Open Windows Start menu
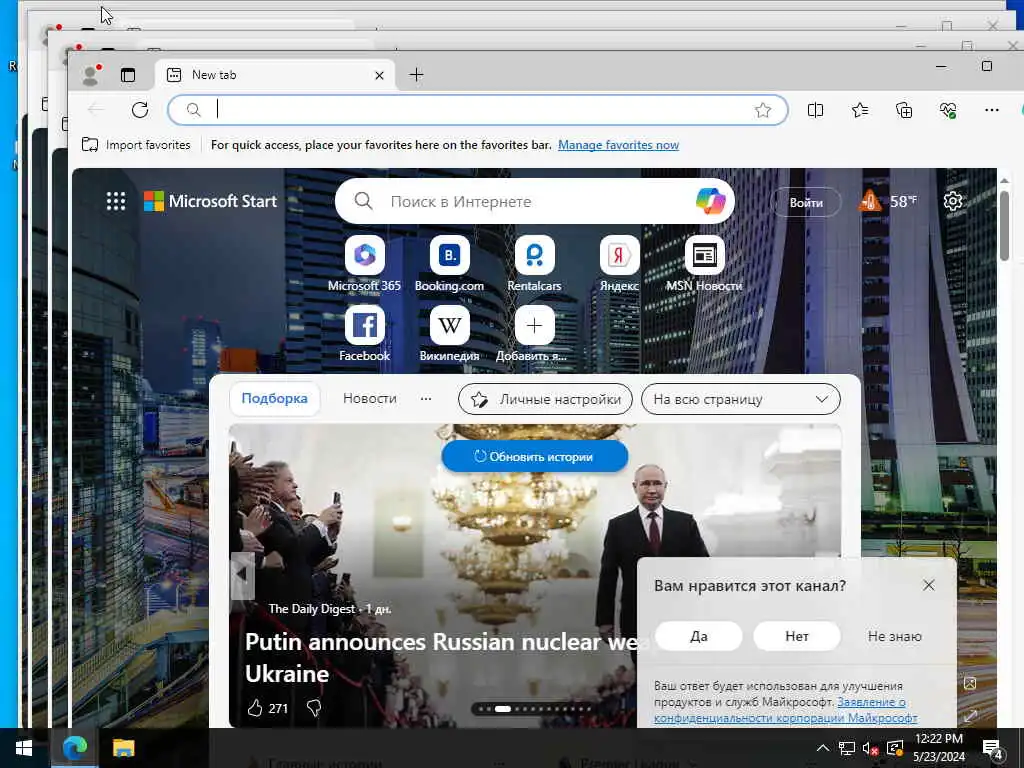The image size is (1024, 768). pos(24,748)
